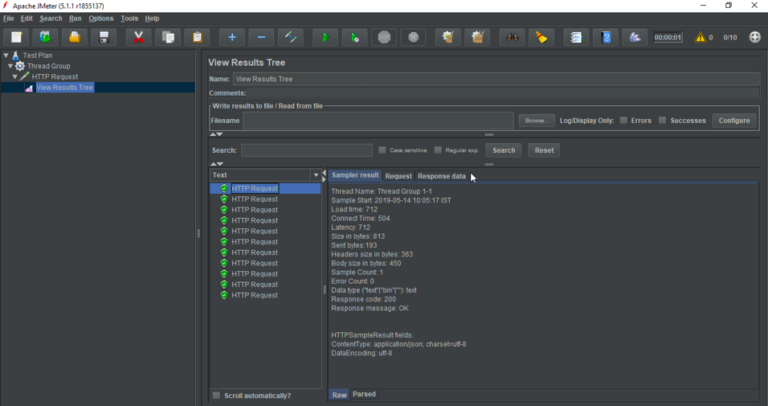Enable Scroll automatically checkbox
The width and height of the screenshot is (768, 406).
(216, 395)
